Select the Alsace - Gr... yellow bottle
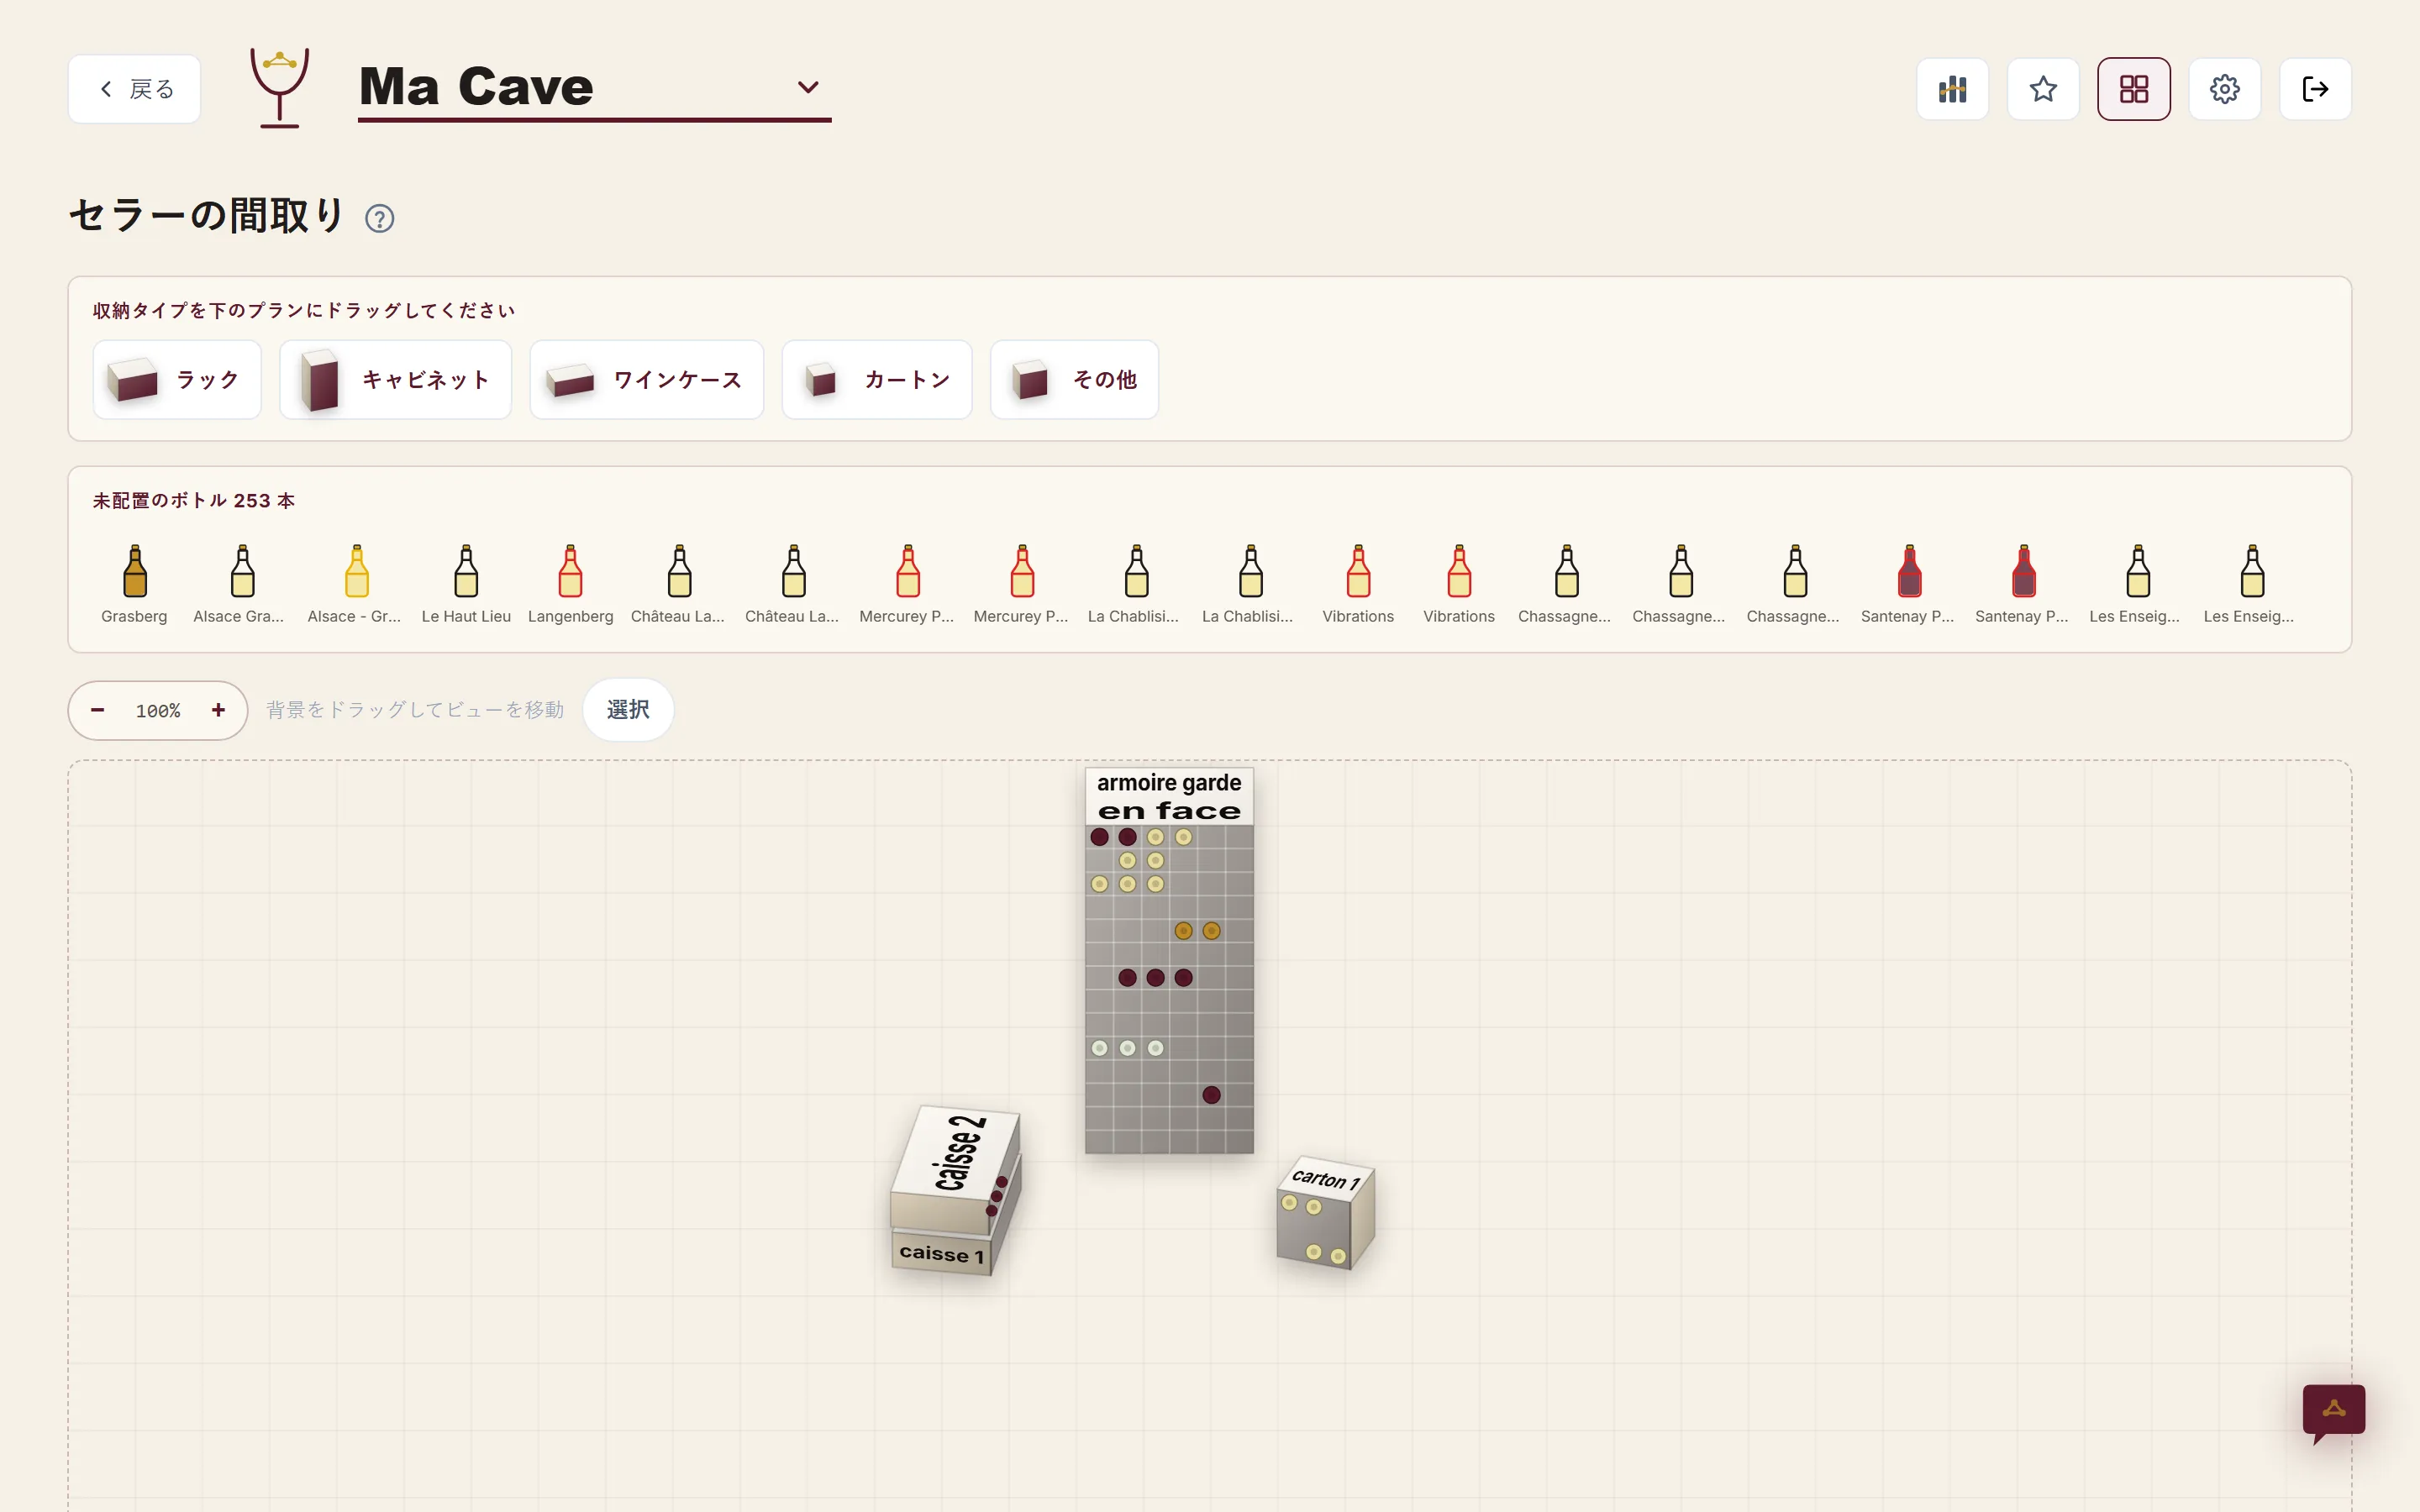Screen dimensions: 2420x1512 pos(355,585)
